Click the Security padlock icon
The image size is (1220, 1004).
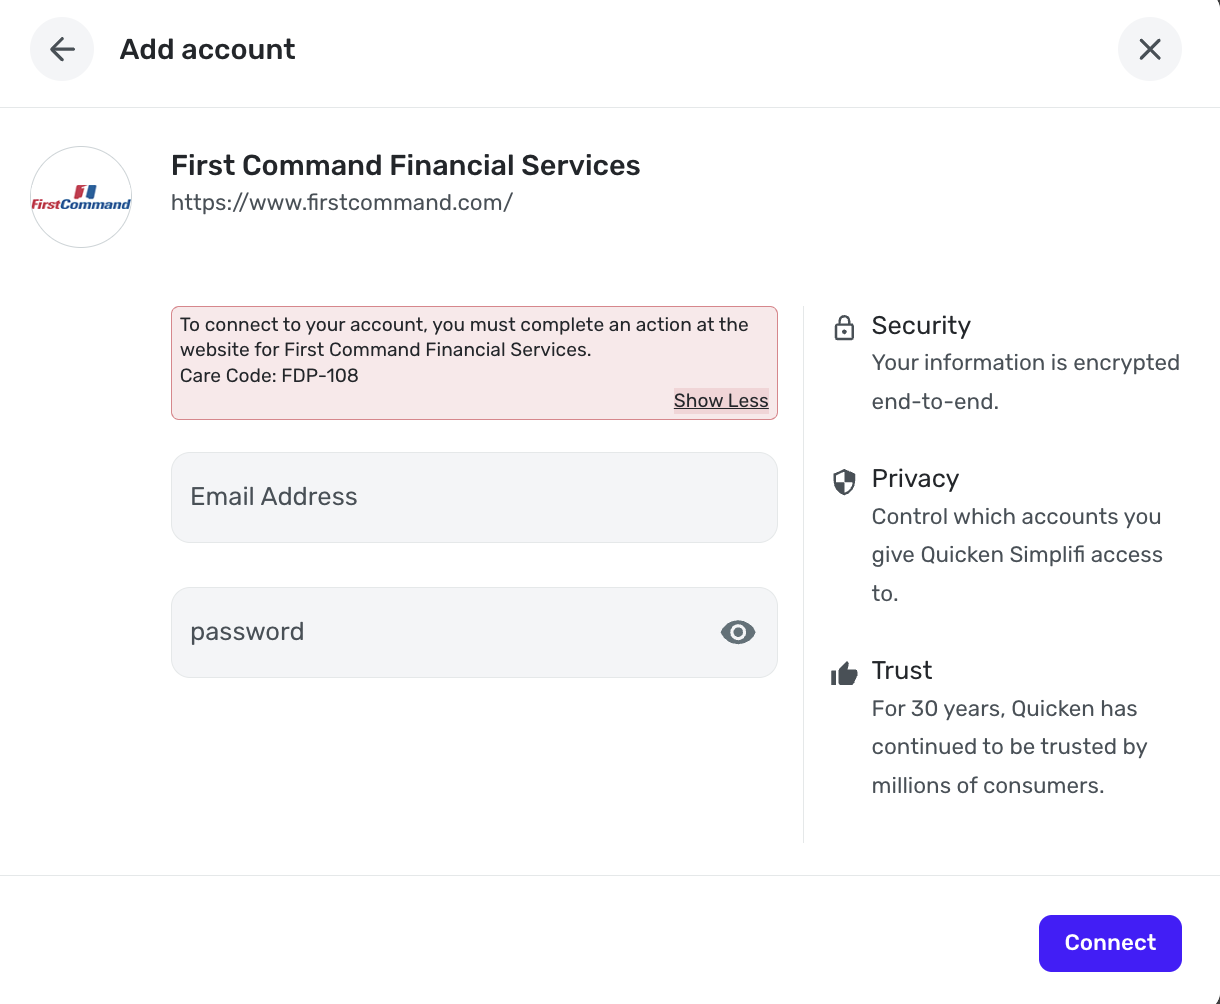point(844,327)
